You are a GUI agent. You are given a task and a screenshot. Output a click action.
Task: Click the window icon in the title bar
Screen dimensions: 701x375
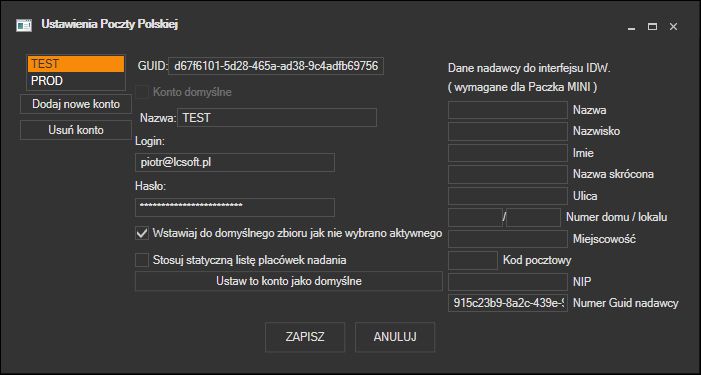tap(24, 25)
